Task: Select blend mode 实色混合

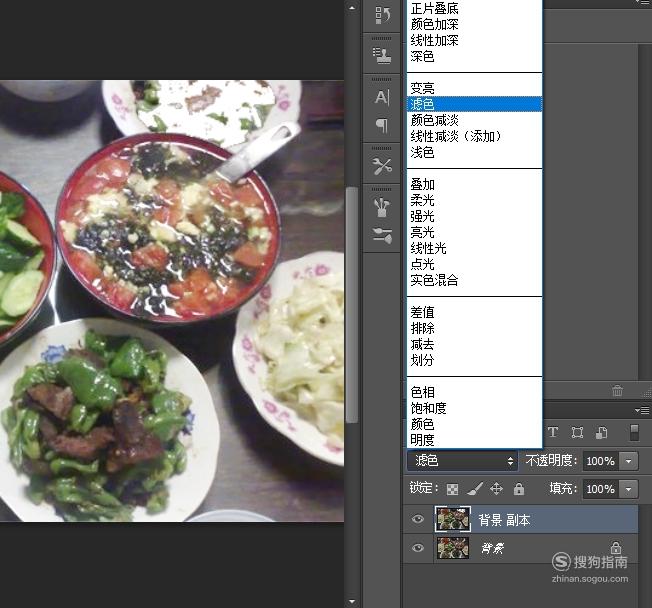Action: 475,280
